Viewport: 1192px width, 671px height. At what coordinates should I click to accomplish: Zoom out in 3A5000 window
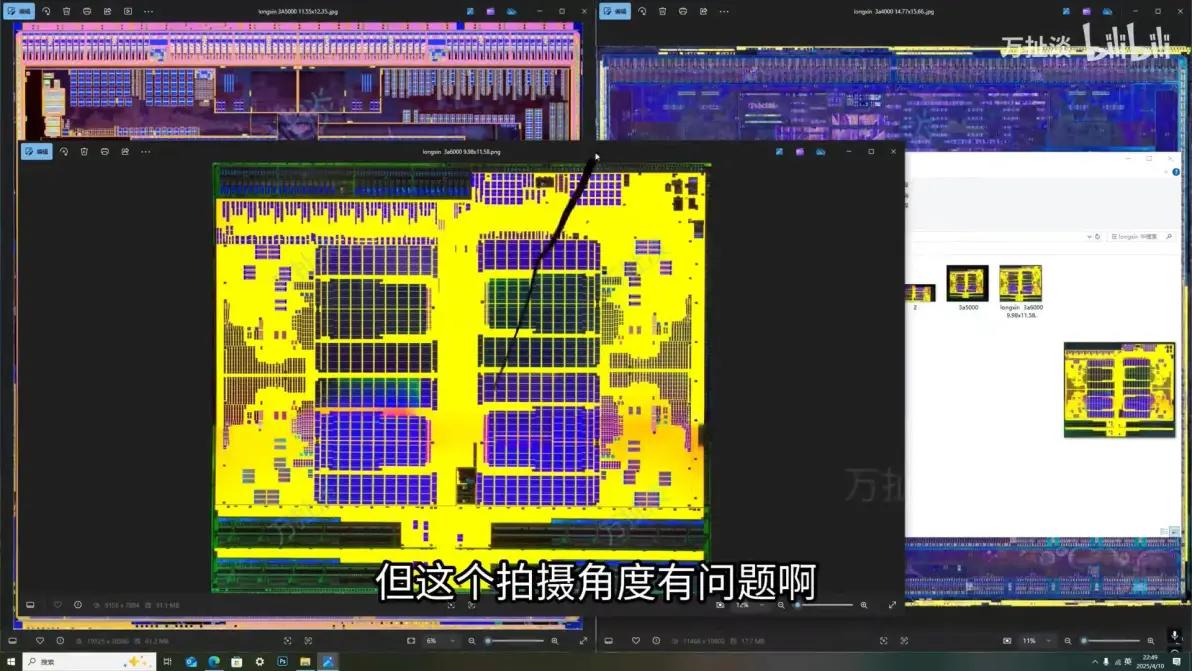click(471, 641)
